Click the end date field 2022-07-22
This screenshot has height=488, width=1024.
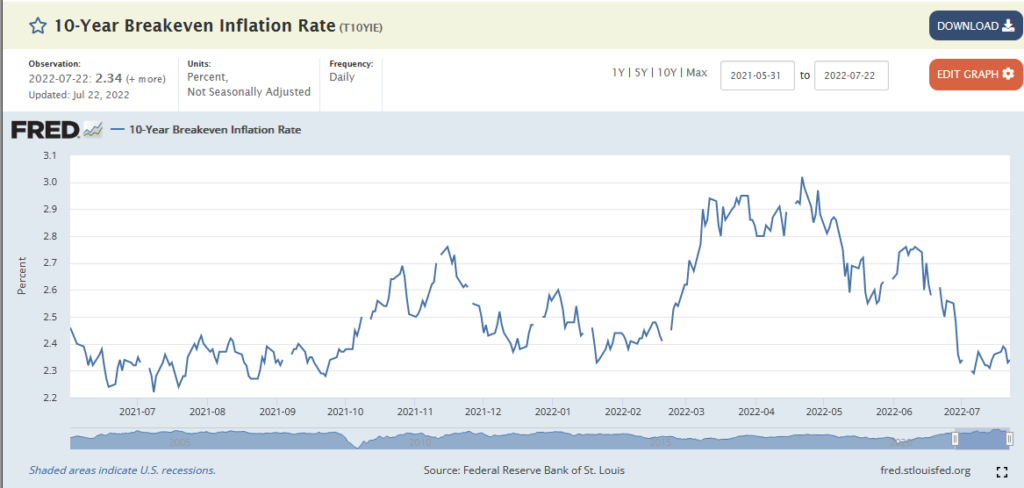pos(851,76)
